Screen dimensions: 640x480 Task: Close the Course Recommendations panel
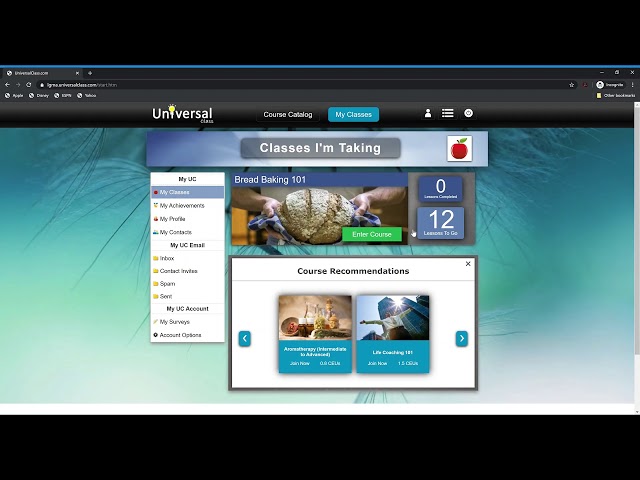point(468,264)
